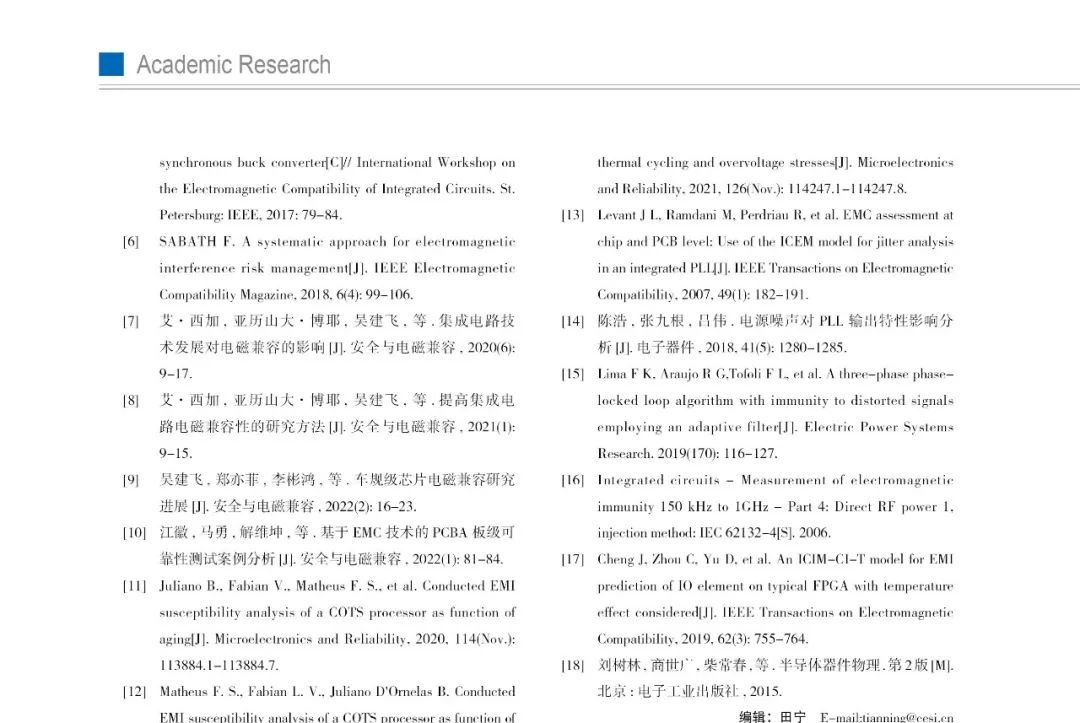The height and width of the screenshot is (723, 1080).
Task: Select reference number [6] by SABATH F.
Action: tap(131, 242)
